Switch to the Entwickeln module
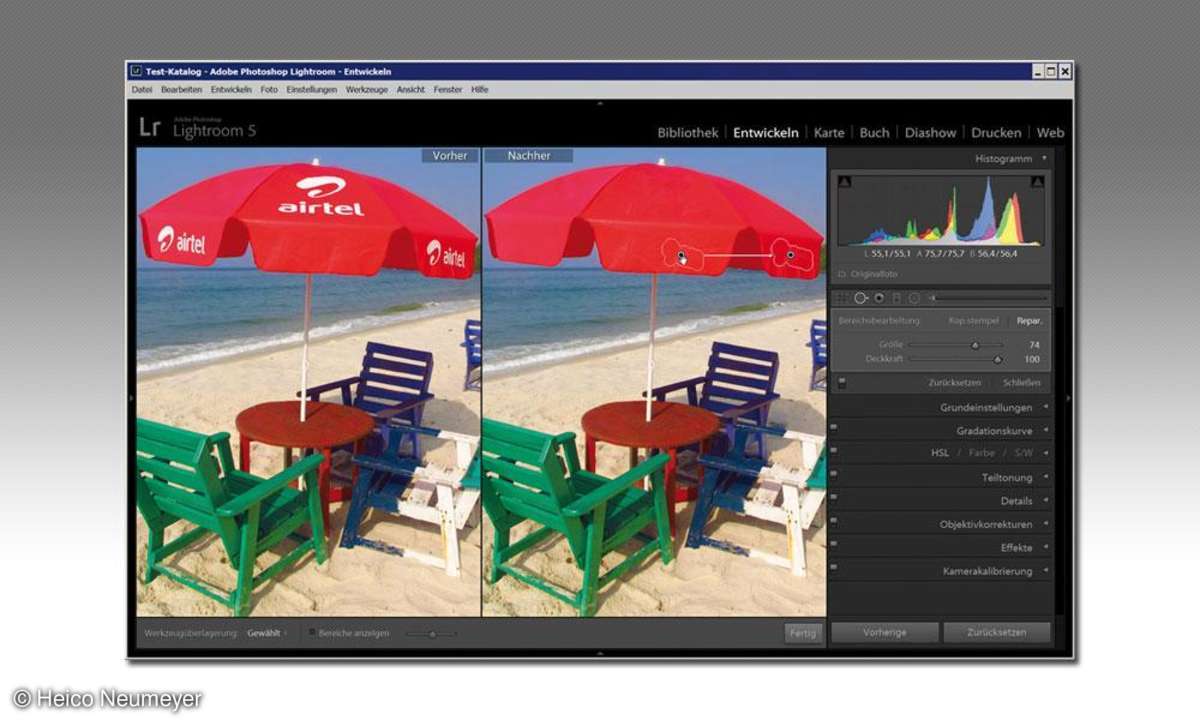Viewport: 1200px width, 720px height. click(x=766, y=132)
